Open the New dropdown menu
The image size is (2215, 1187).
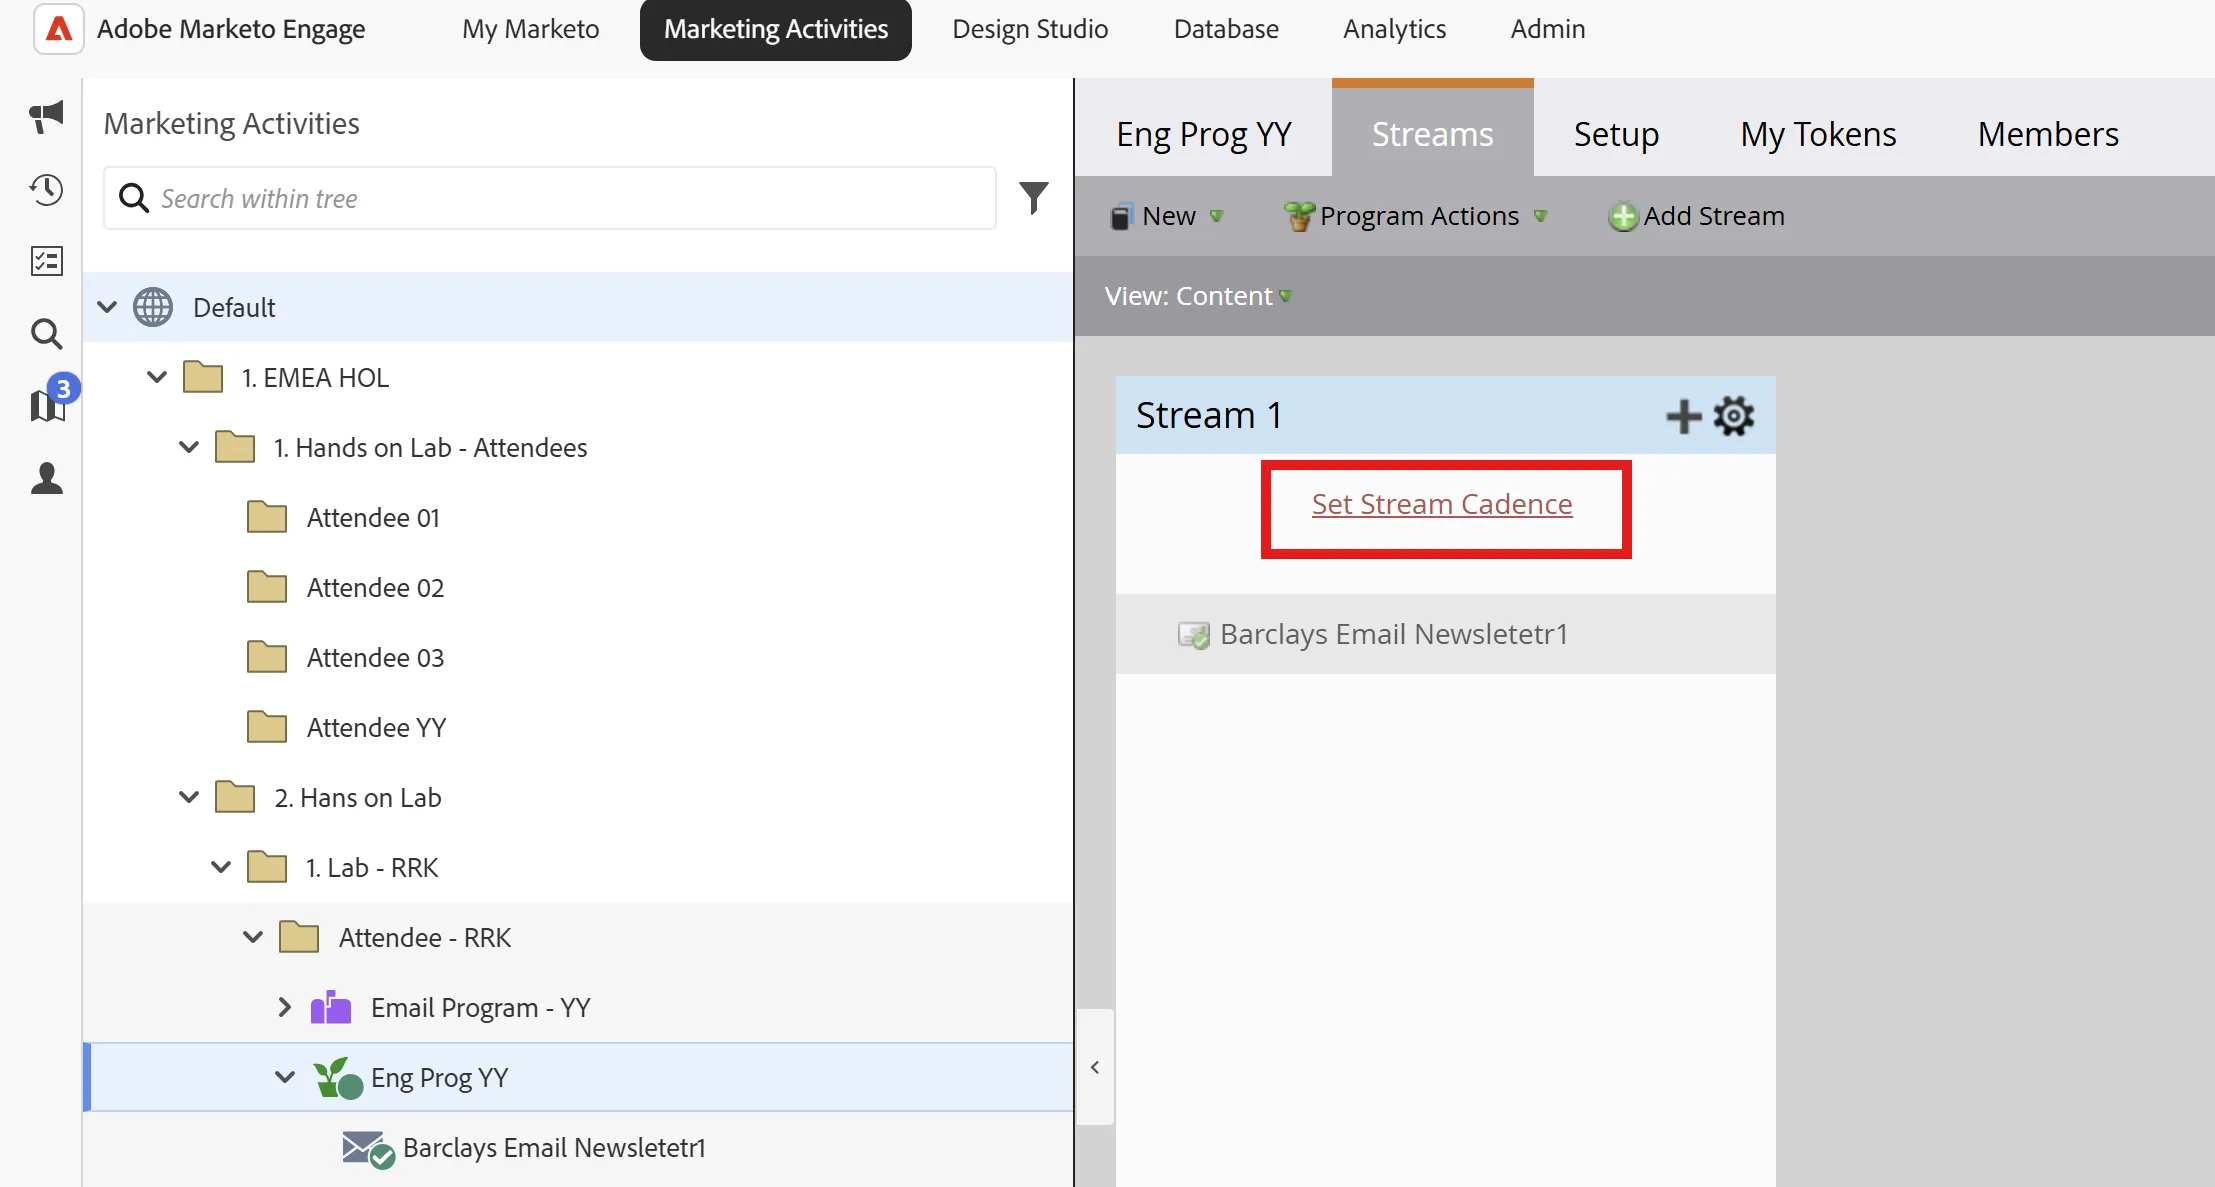pos(1167,216)
